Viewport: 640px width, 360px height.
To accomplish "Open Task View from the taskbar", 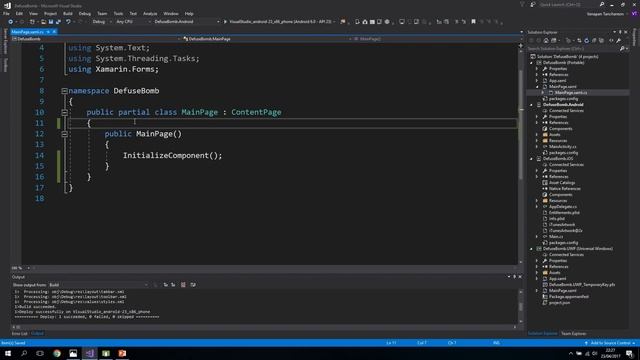I will (x=40, y=353).
